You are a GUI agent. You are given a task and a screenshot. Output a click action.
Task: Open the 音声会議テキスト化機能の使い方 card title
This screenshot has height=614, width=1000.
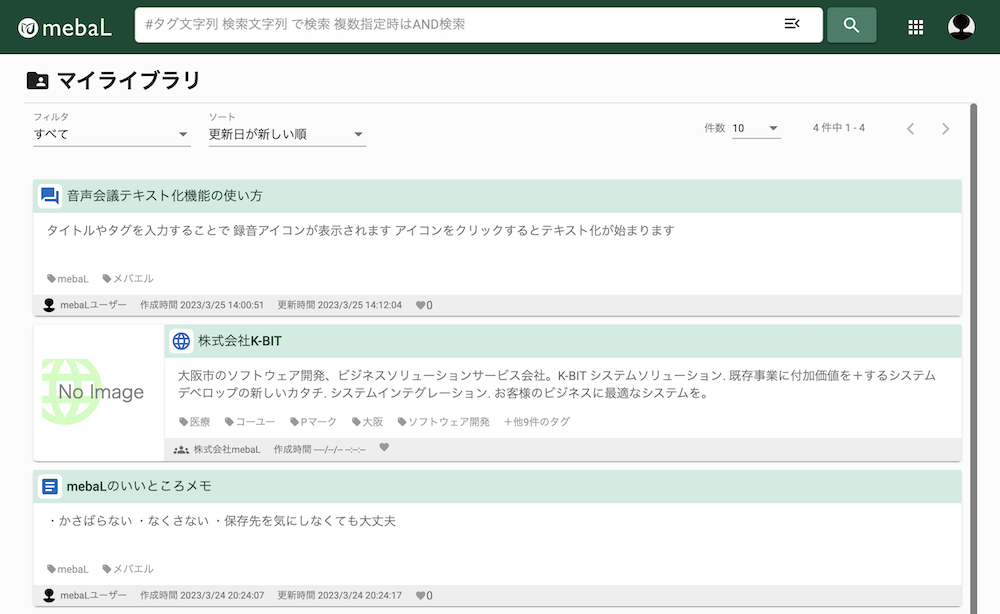click(165, 196)
